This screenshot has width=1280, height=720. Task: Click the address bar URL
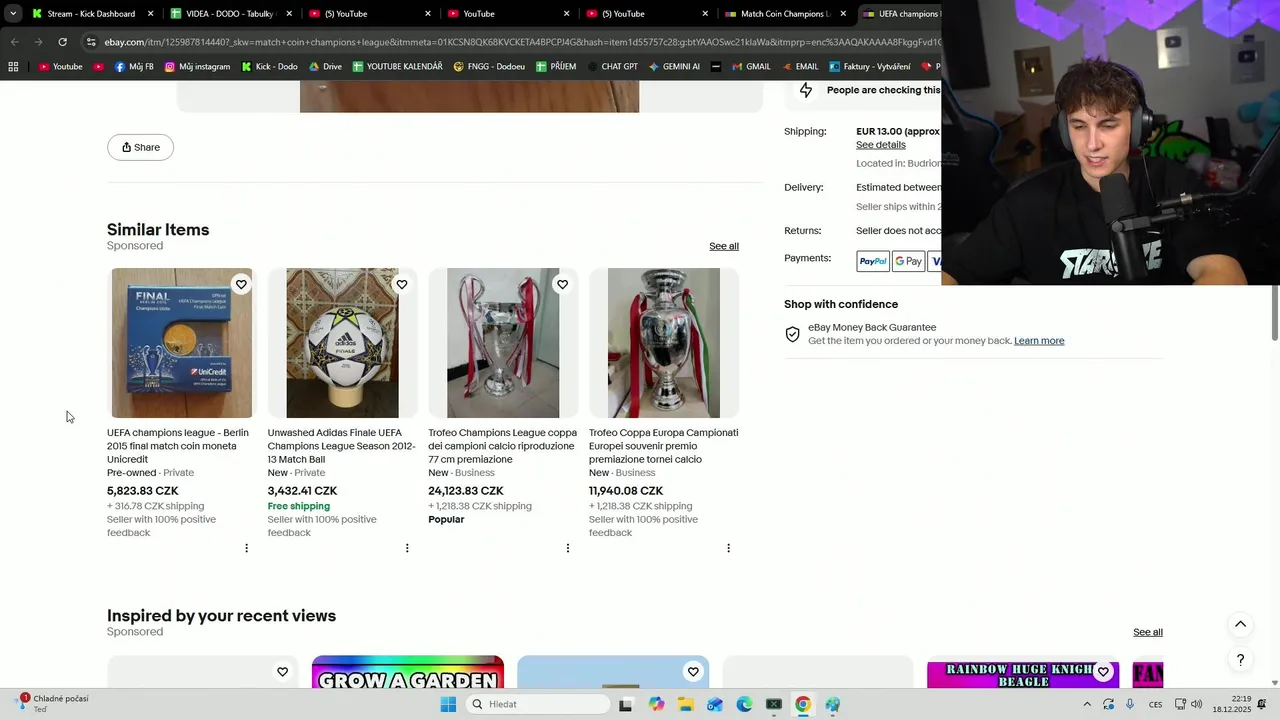tap(520, 42)
